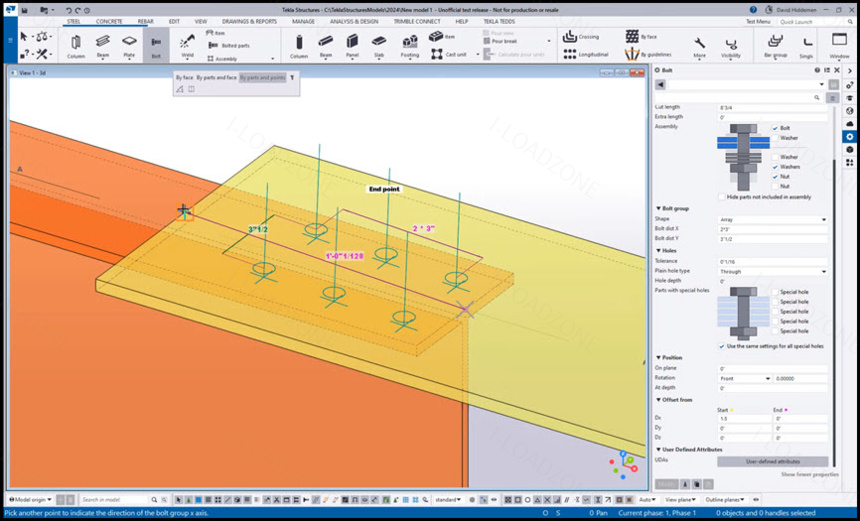860x521 pixels.
Task: Open DRAWINGS & REPORTS tab
Action: [x=249, y=21]
